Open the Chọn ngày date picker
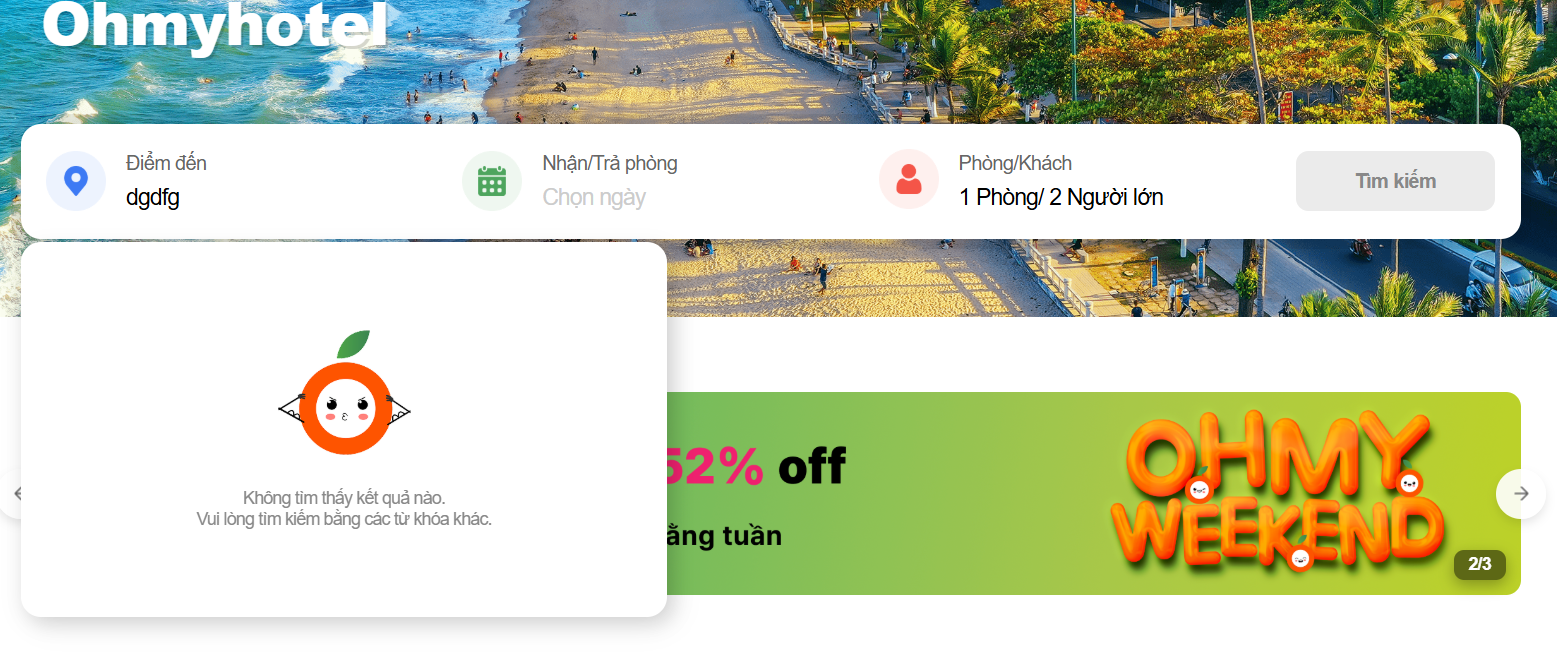Screen dimensions: 1557x661 click(x=594, y=197)
